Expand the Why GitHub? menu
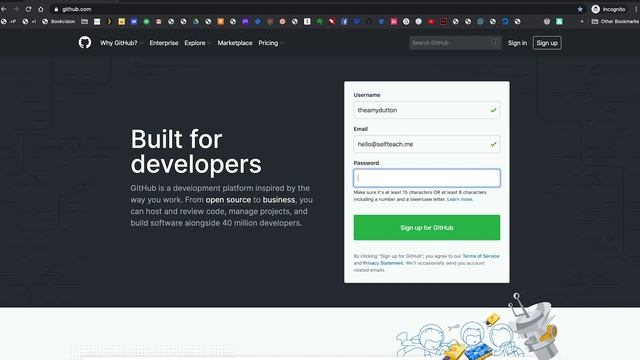Screen dimensions: 640x360 [x=121, y=43]
